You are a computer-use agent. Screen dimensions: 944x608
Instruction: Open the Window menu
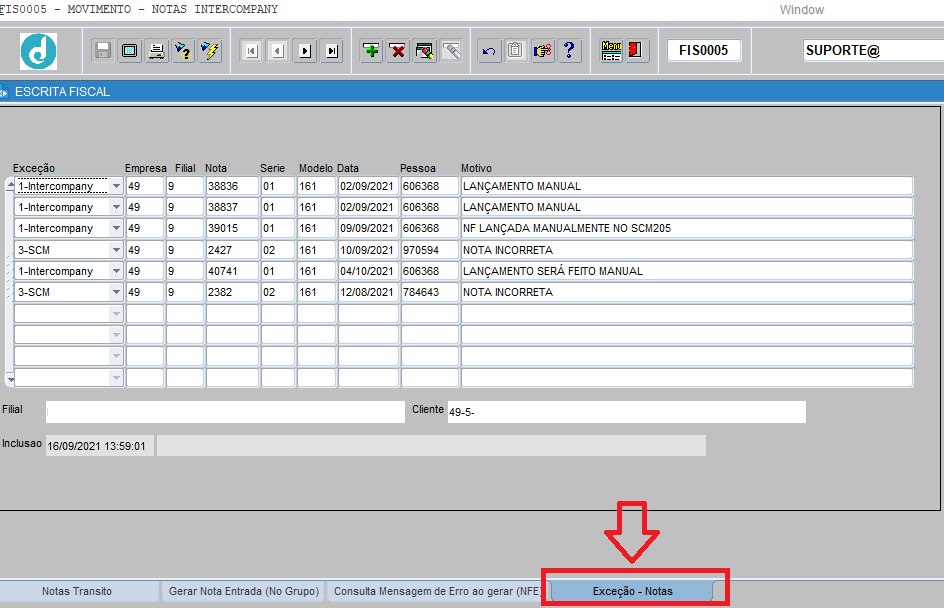point(801,10)
